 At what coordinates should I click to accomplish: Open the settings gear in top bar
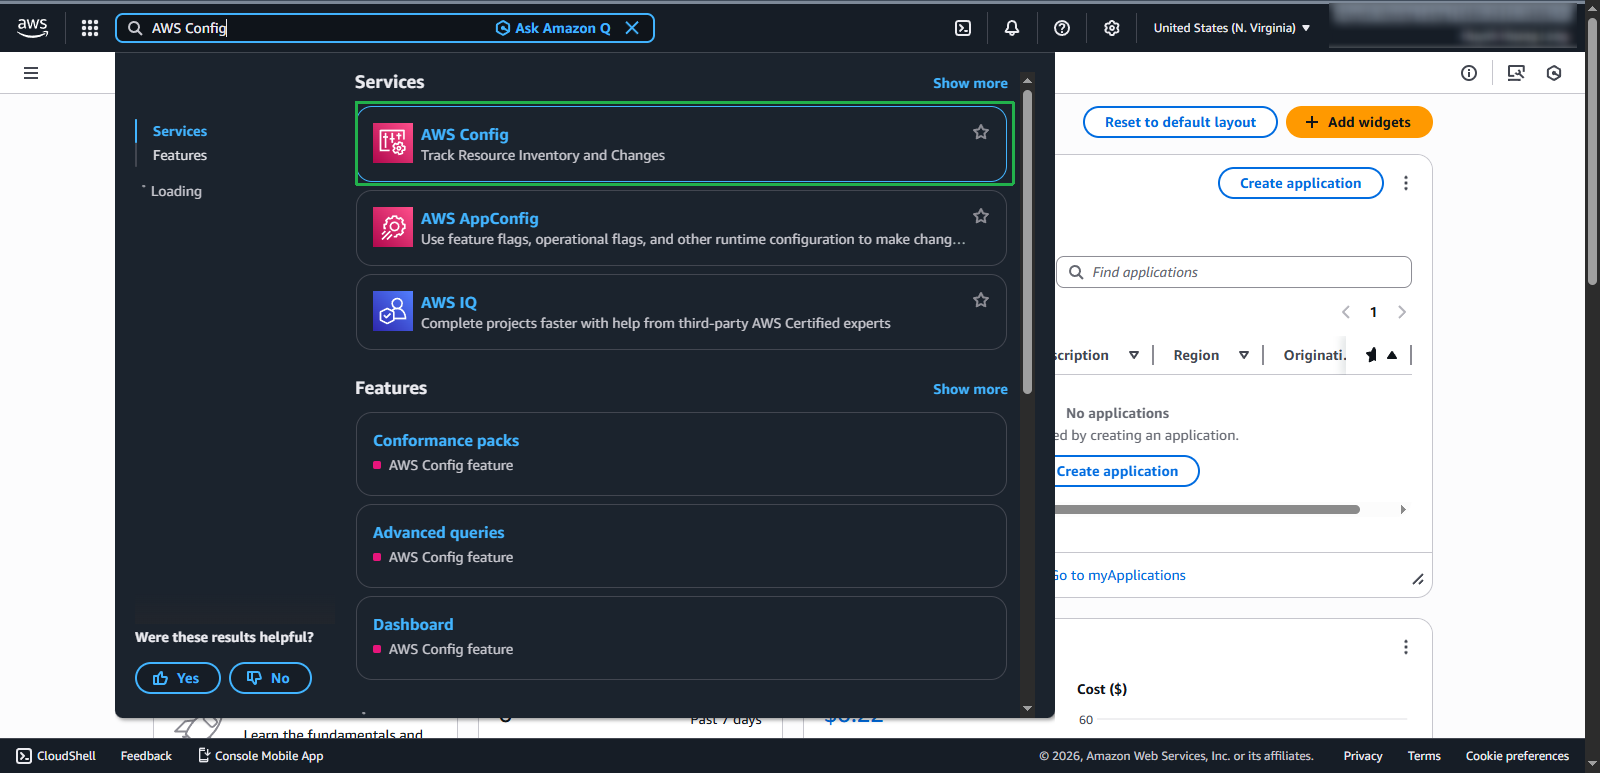(1112, 28)
